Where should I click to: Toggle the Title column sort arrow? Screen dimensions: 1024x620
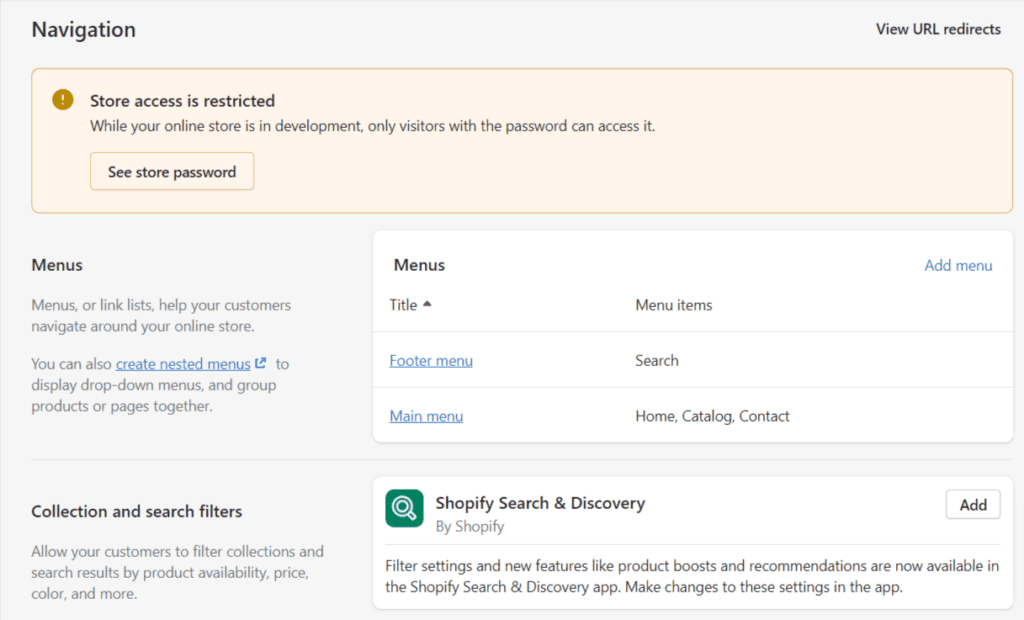pos(427,305)
